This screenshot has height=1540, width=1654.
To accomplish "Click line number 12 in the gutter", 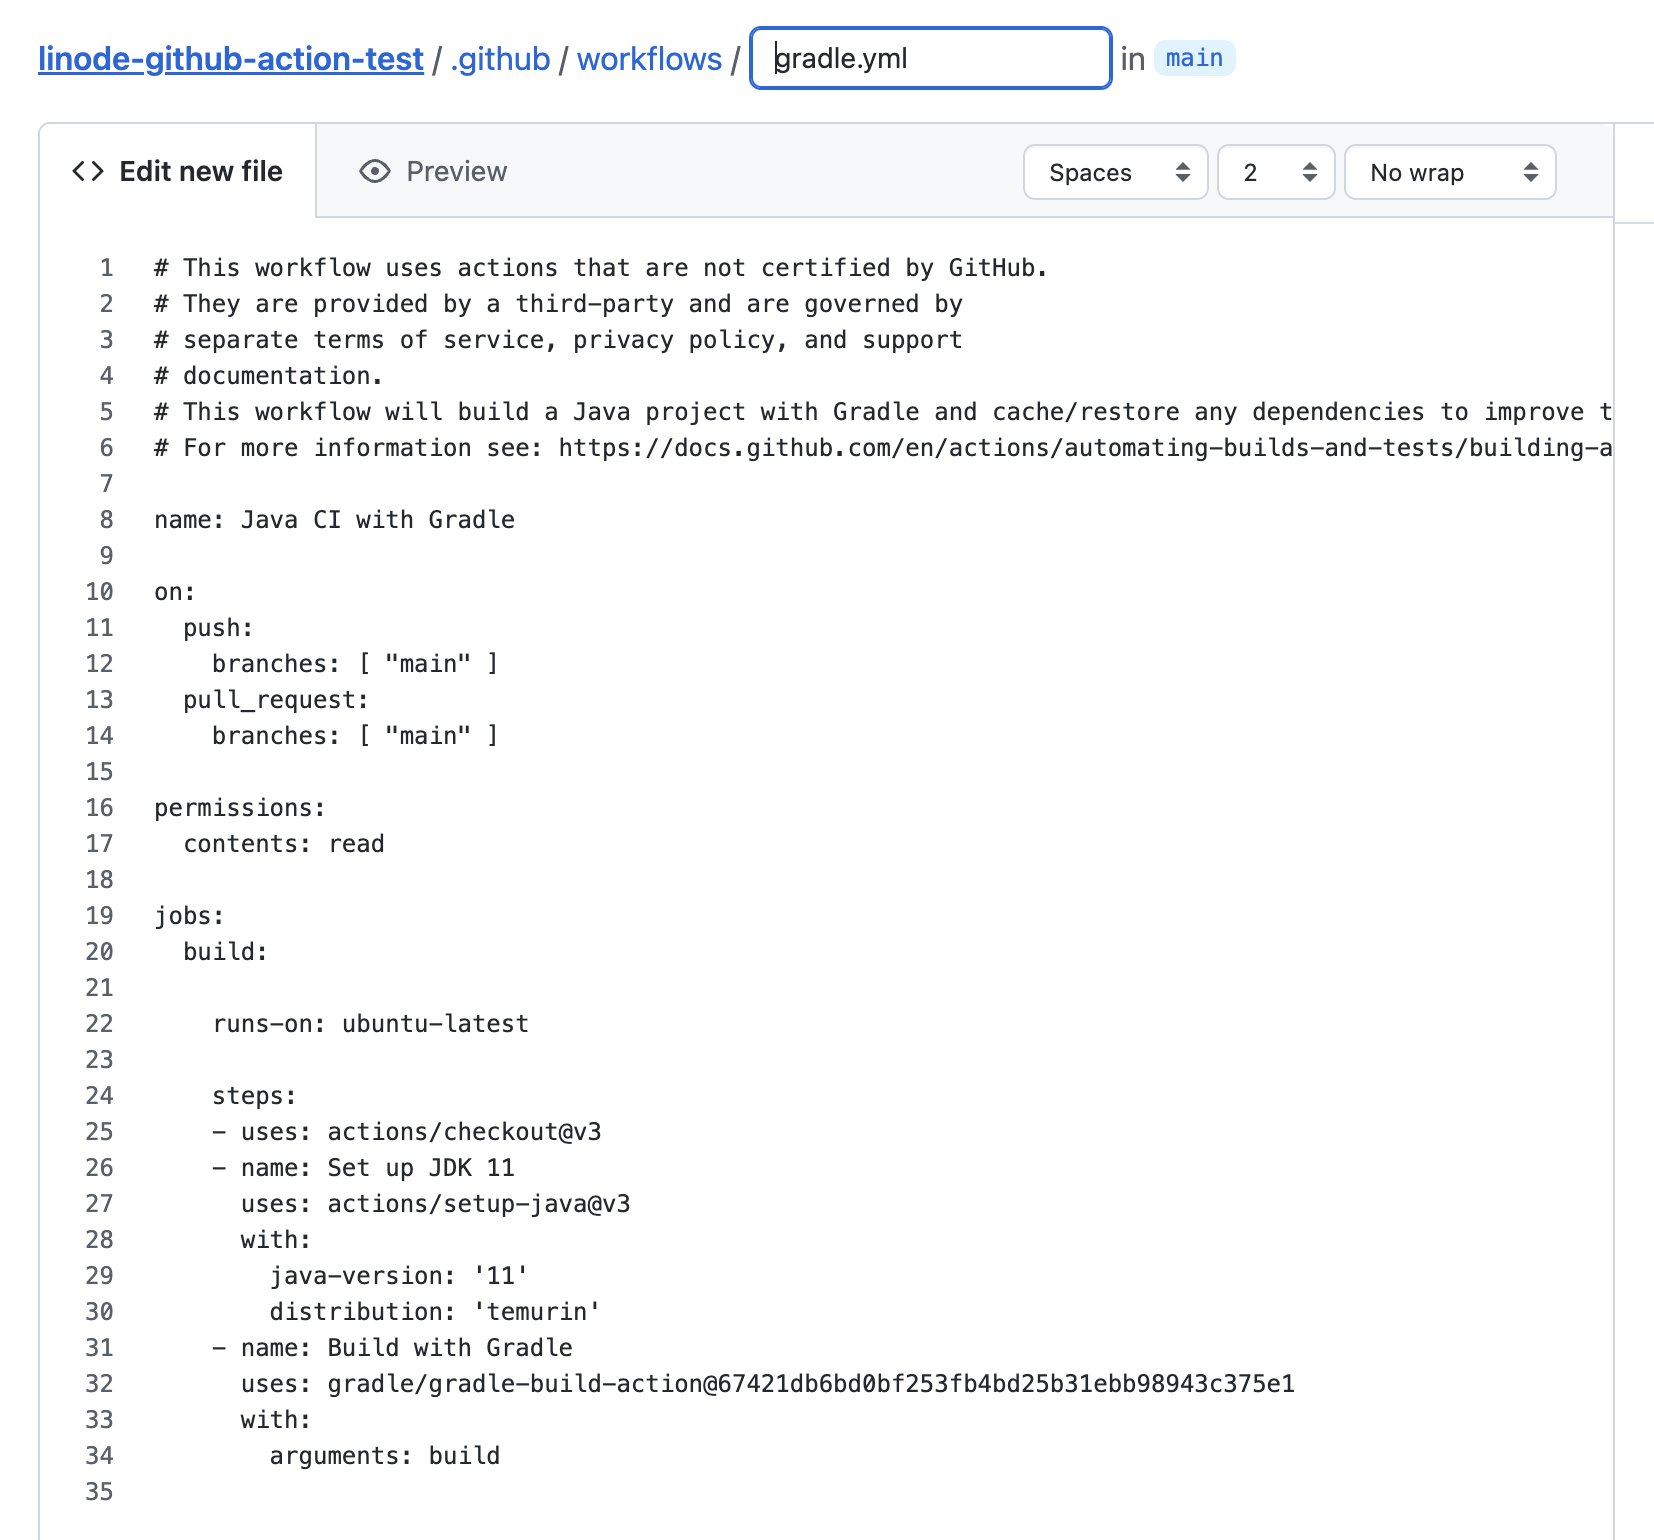I will pos(99,664).
